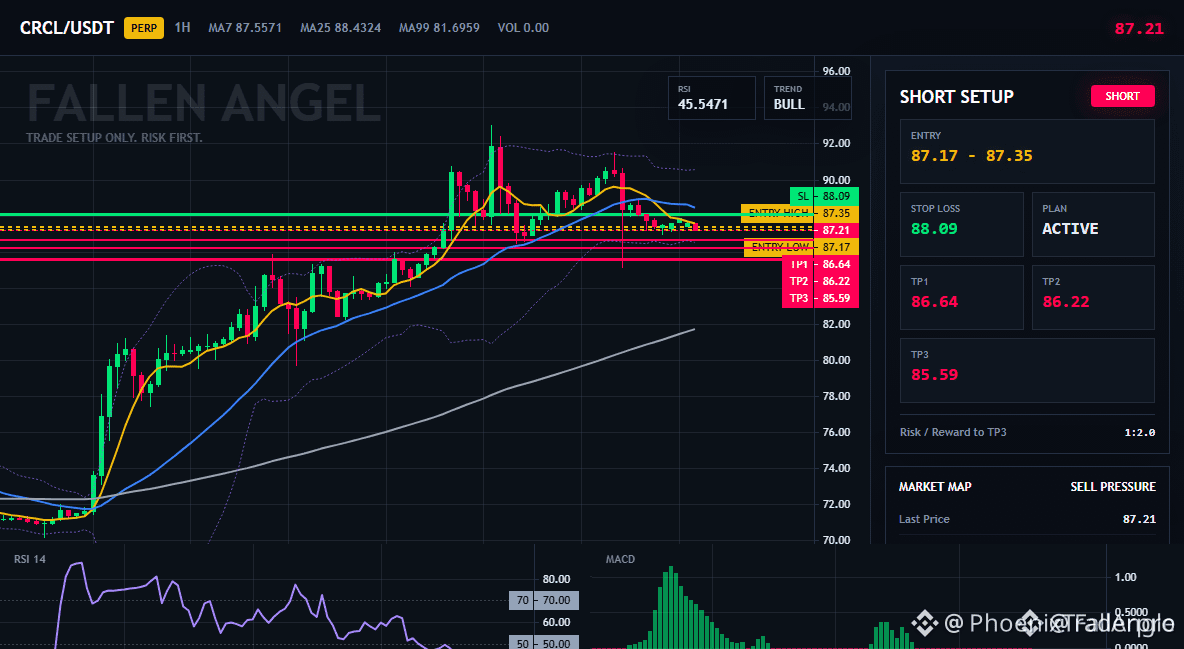The height and width of the screenshot is (649, 1184).
Task: Click the SHORT SETUP panel heading
Action: (956, 97)
